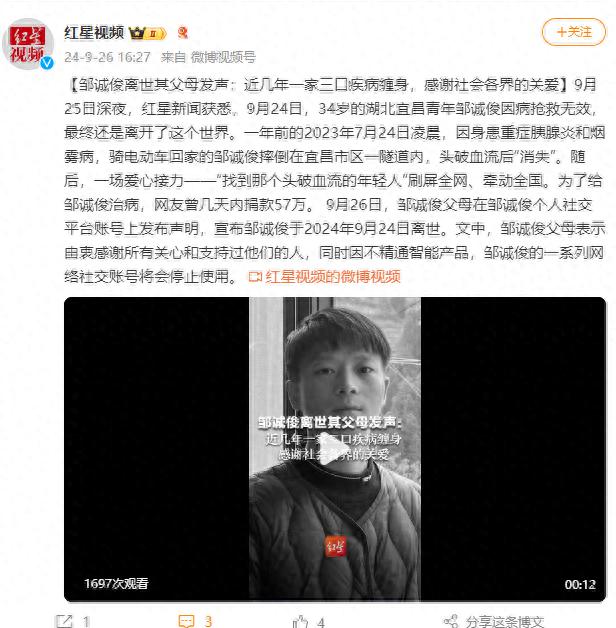Click the video thumbnail portrait frame
Image resolution: width=616 pixels, height=628 pixels.
[x=335, y=449]
